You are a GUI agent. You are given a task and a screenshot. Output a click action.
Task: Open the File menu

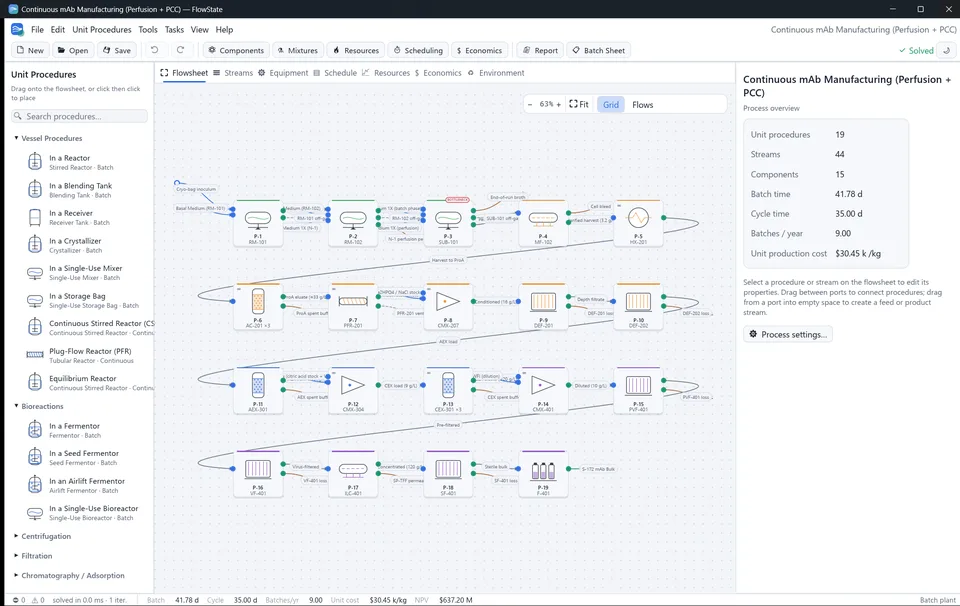point(37,29)
